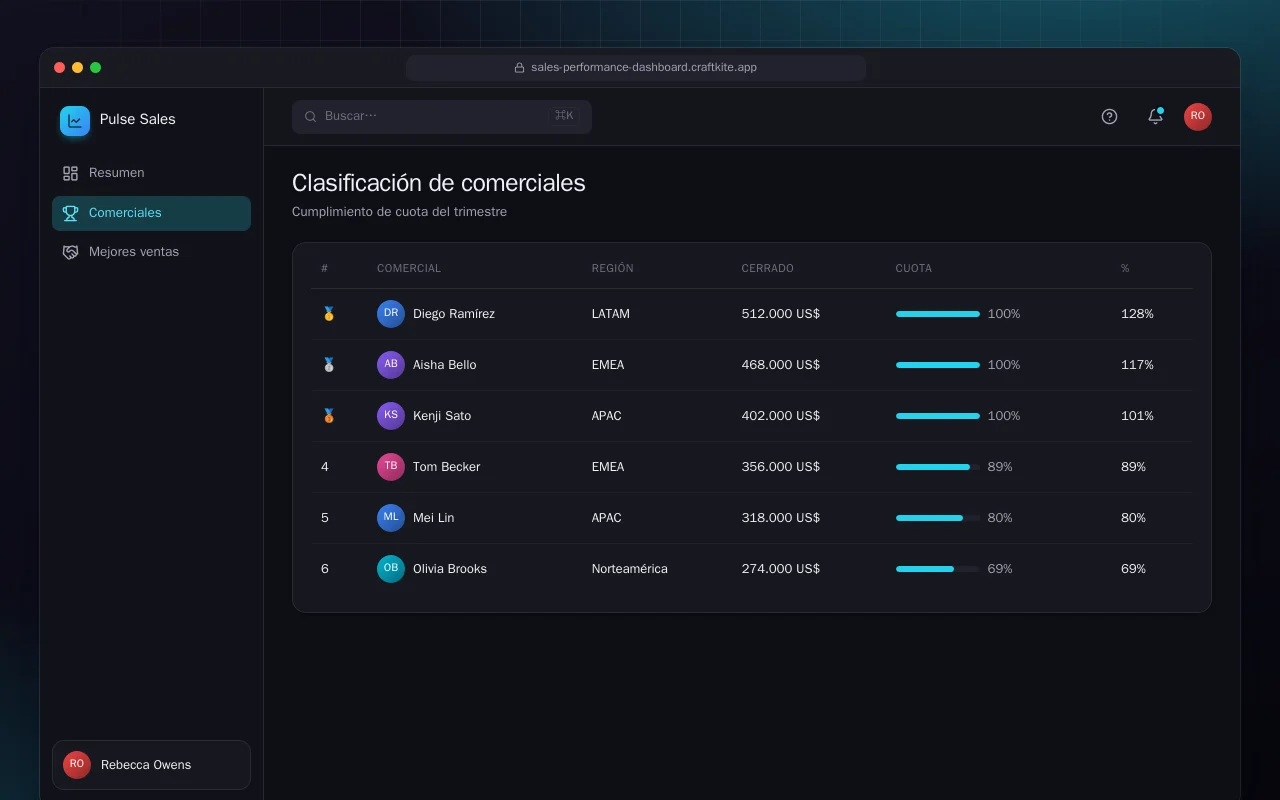1280x800 pixels.
Task: Click the TB avatar of Tom Becker
Action: (391, 467)
